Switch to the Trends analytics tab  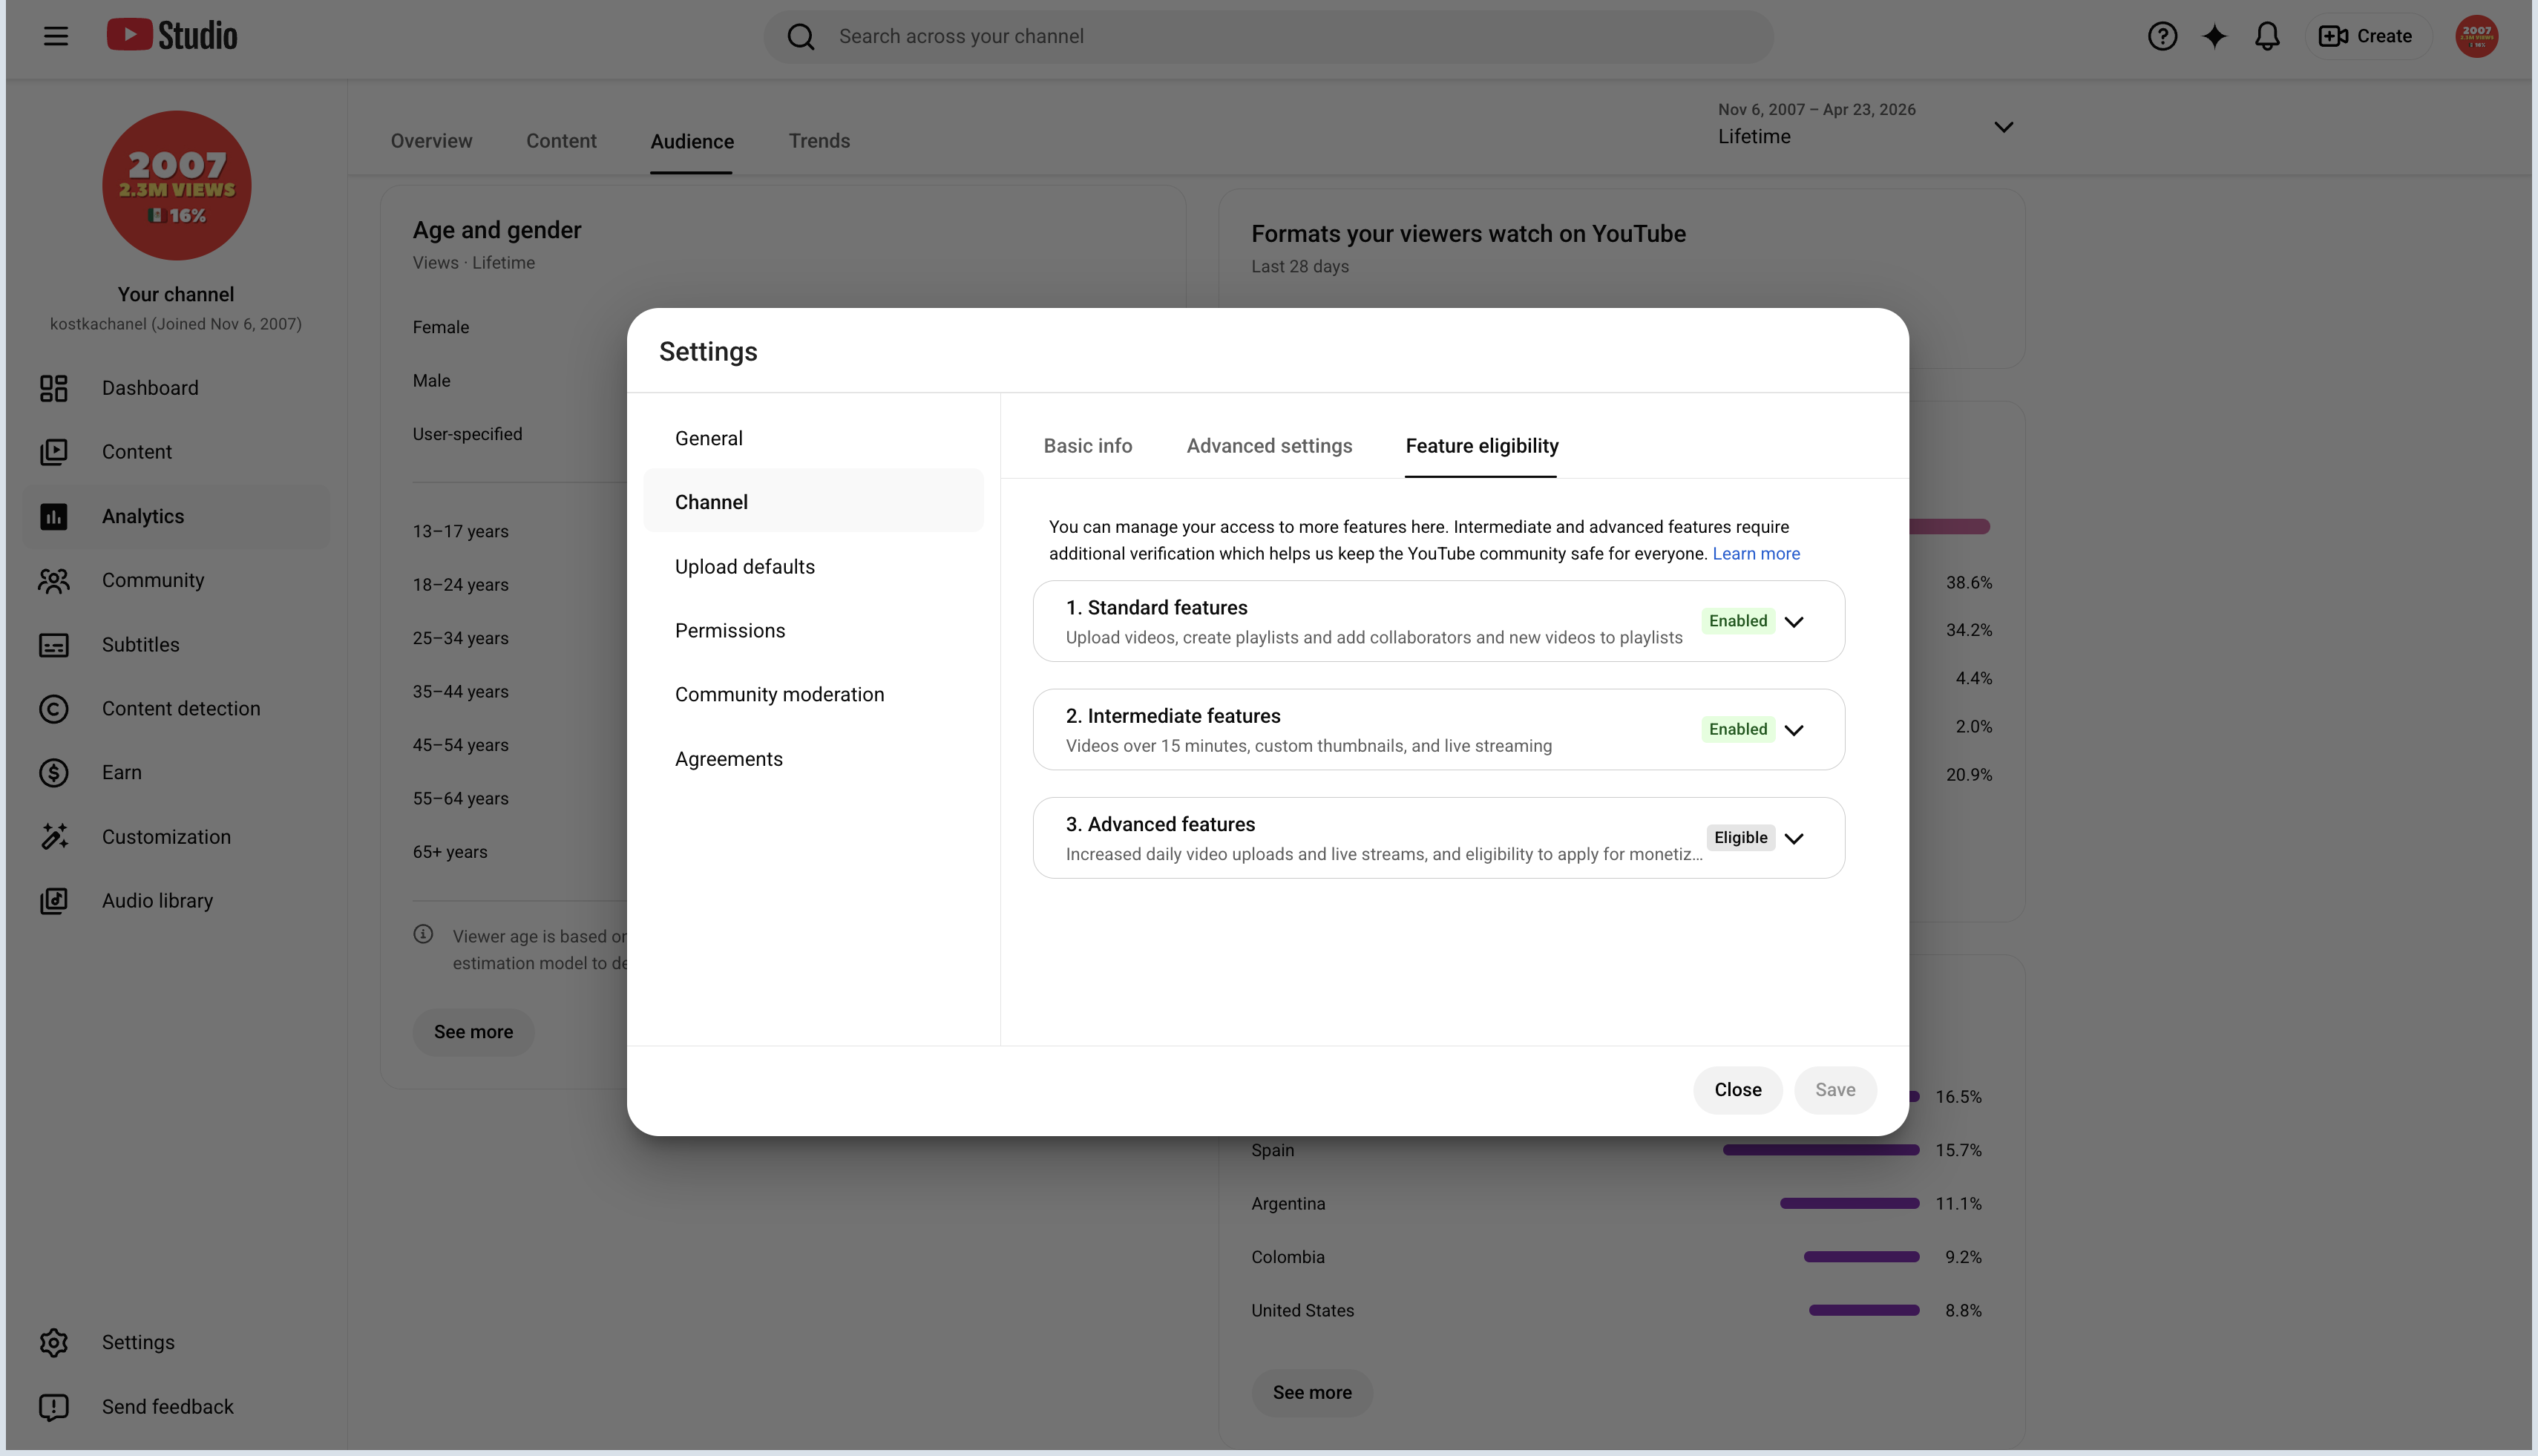coord(819,141)
